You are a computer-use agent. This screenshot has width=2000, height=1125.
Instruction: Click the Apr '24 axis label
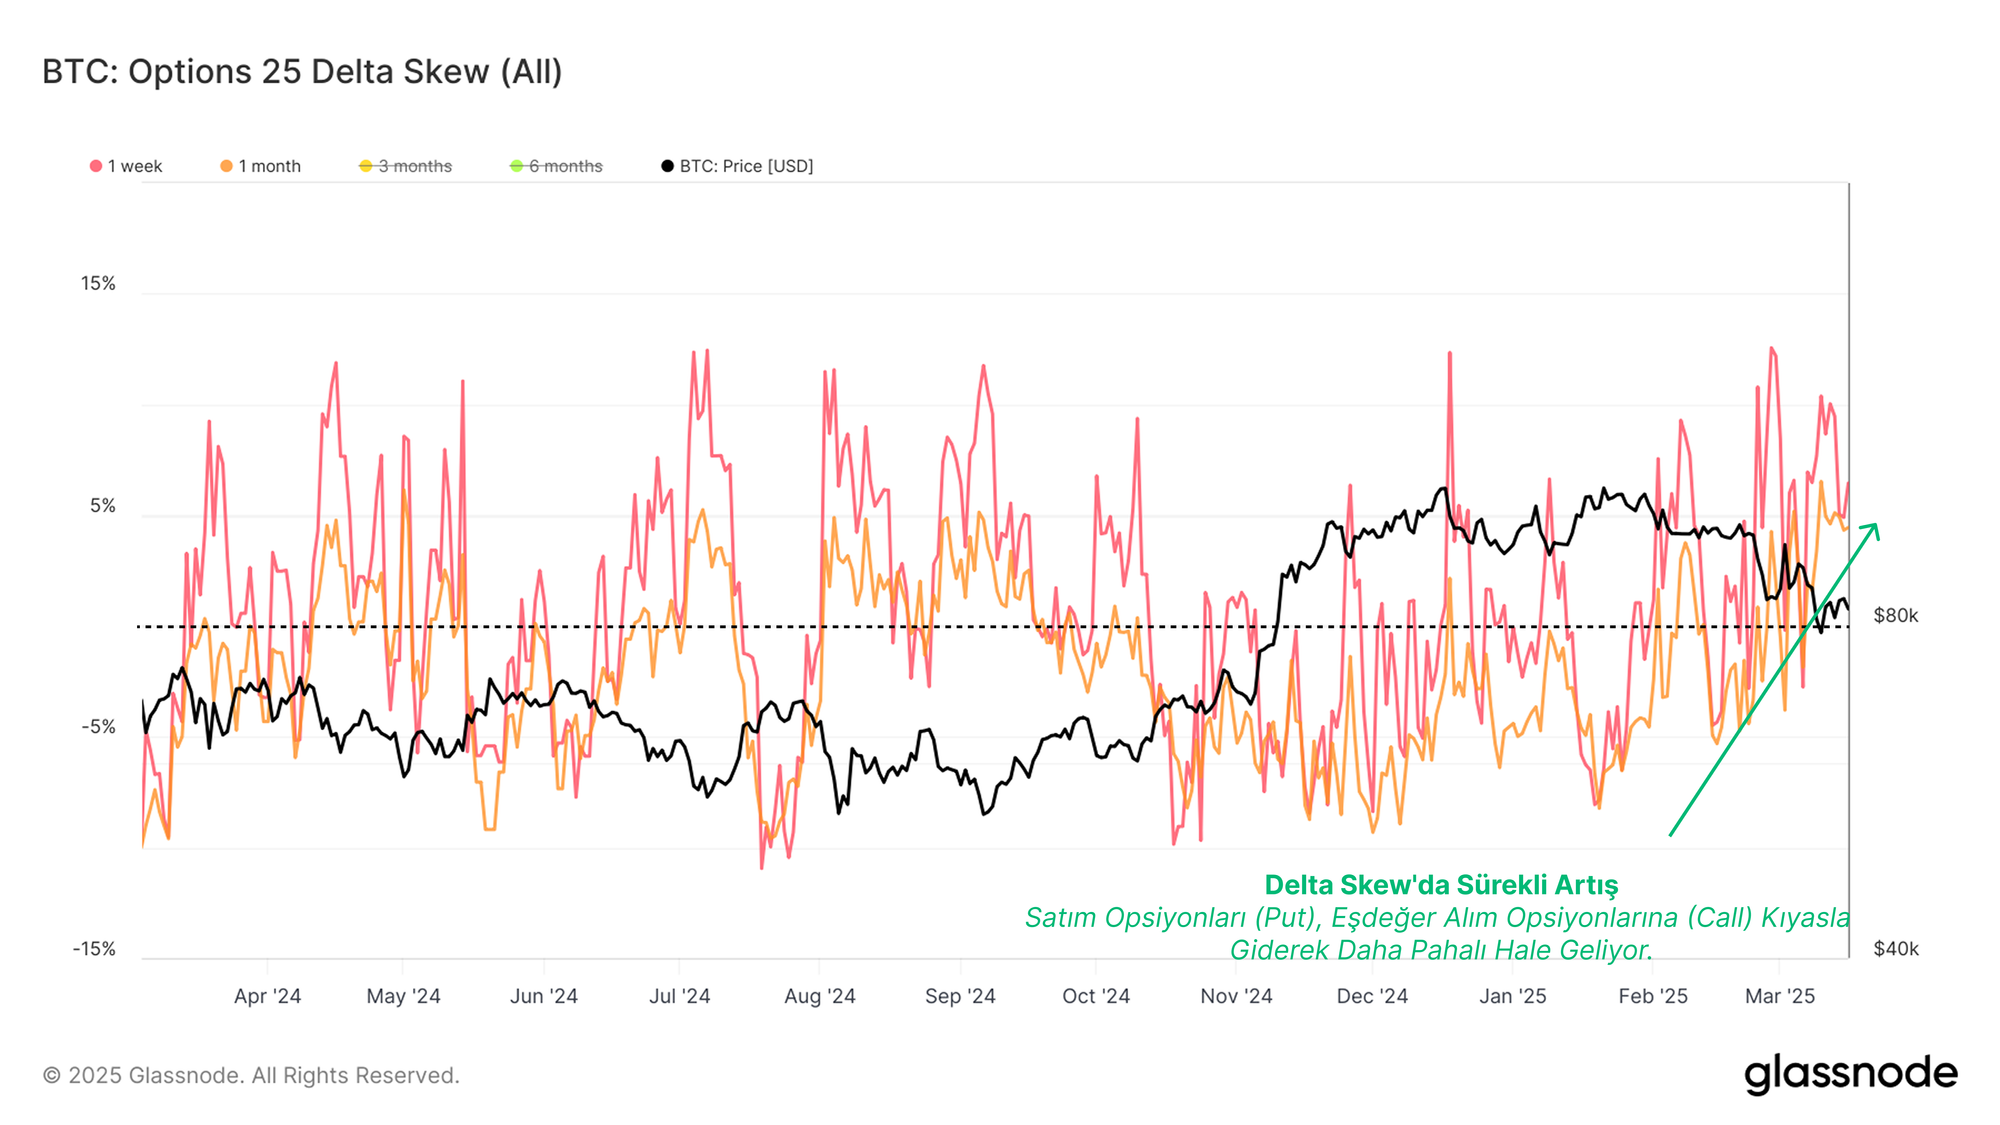(267, 996)
